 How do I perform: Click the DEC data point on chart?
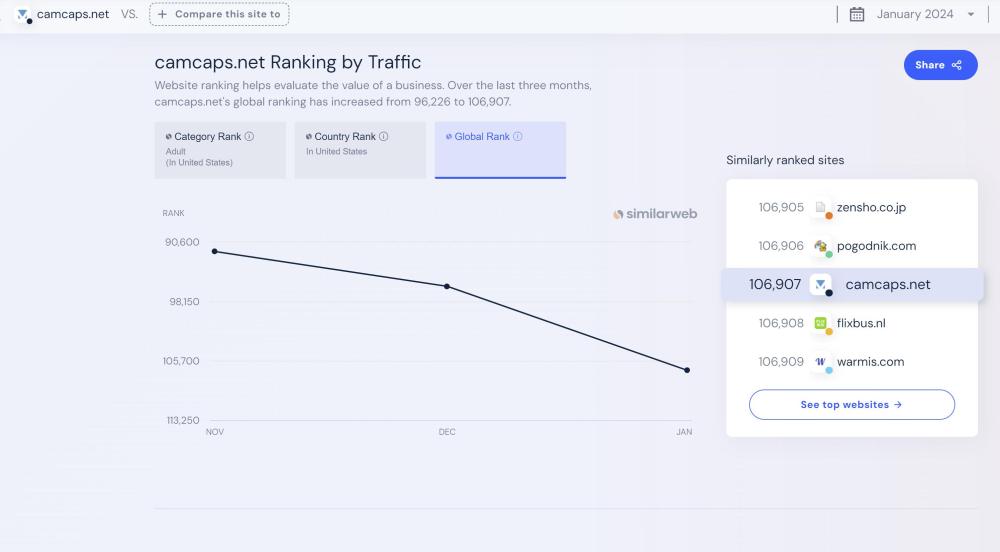coord(447,286)
